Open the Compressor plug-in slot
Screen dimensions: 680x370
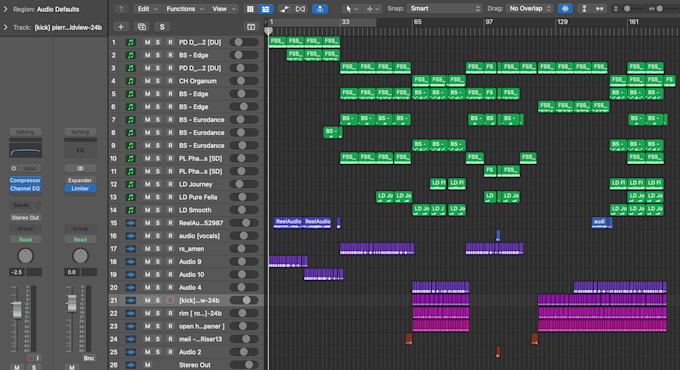[x=25, y=180]
